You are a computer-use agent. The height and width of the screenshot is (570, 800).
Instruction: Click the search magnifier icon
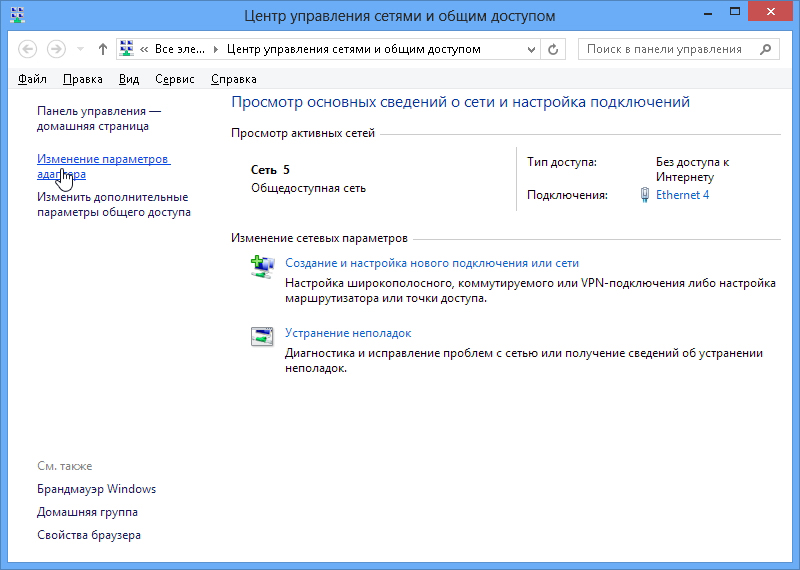tap(765, 49)
